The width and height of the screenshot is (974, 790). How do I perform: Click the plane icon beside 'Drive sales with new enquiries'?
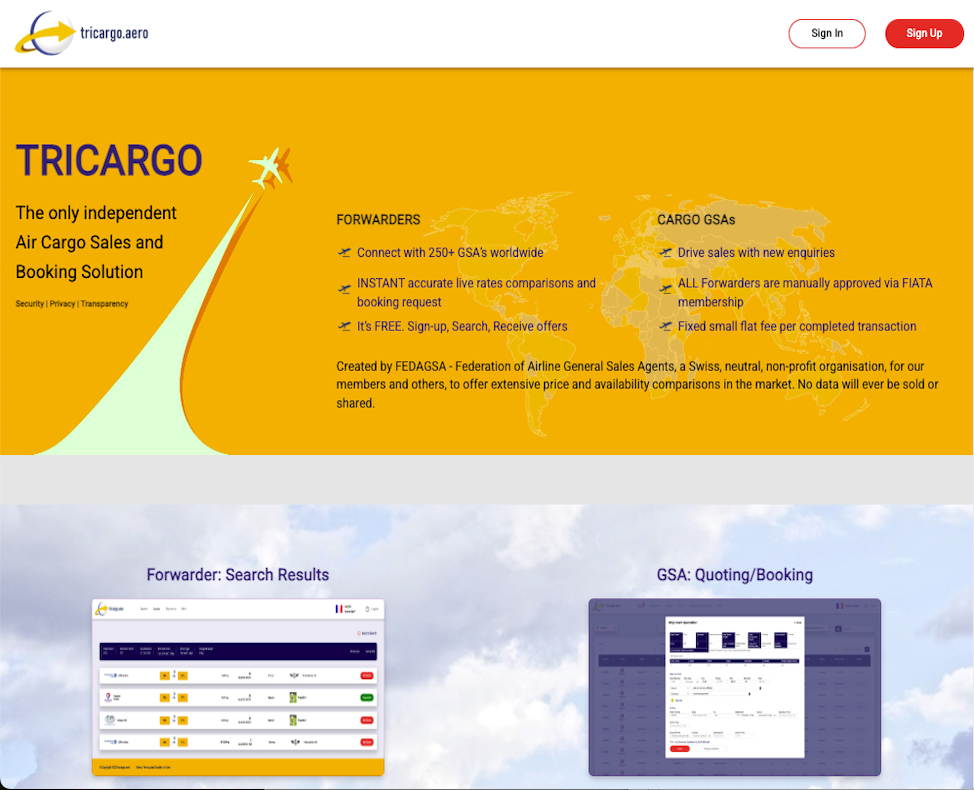point(665,252)
